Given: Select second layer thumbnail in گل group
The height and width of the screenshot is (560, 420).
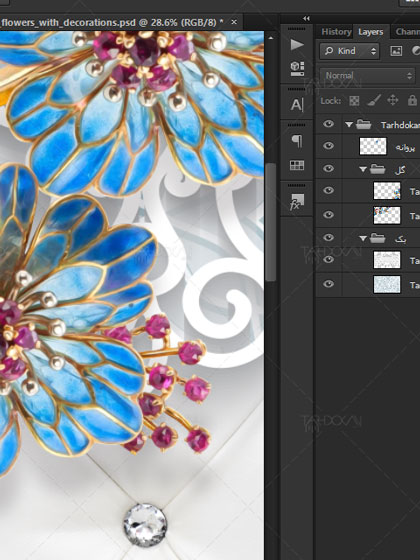Looking at the screenshot, I should (x=387, y=215).
